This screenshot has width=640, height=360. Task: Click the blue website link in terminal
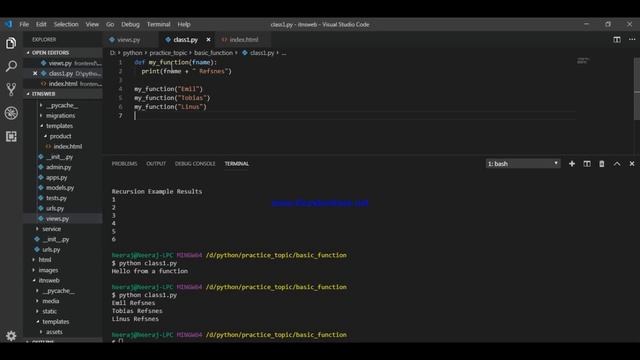coord(320,202)
